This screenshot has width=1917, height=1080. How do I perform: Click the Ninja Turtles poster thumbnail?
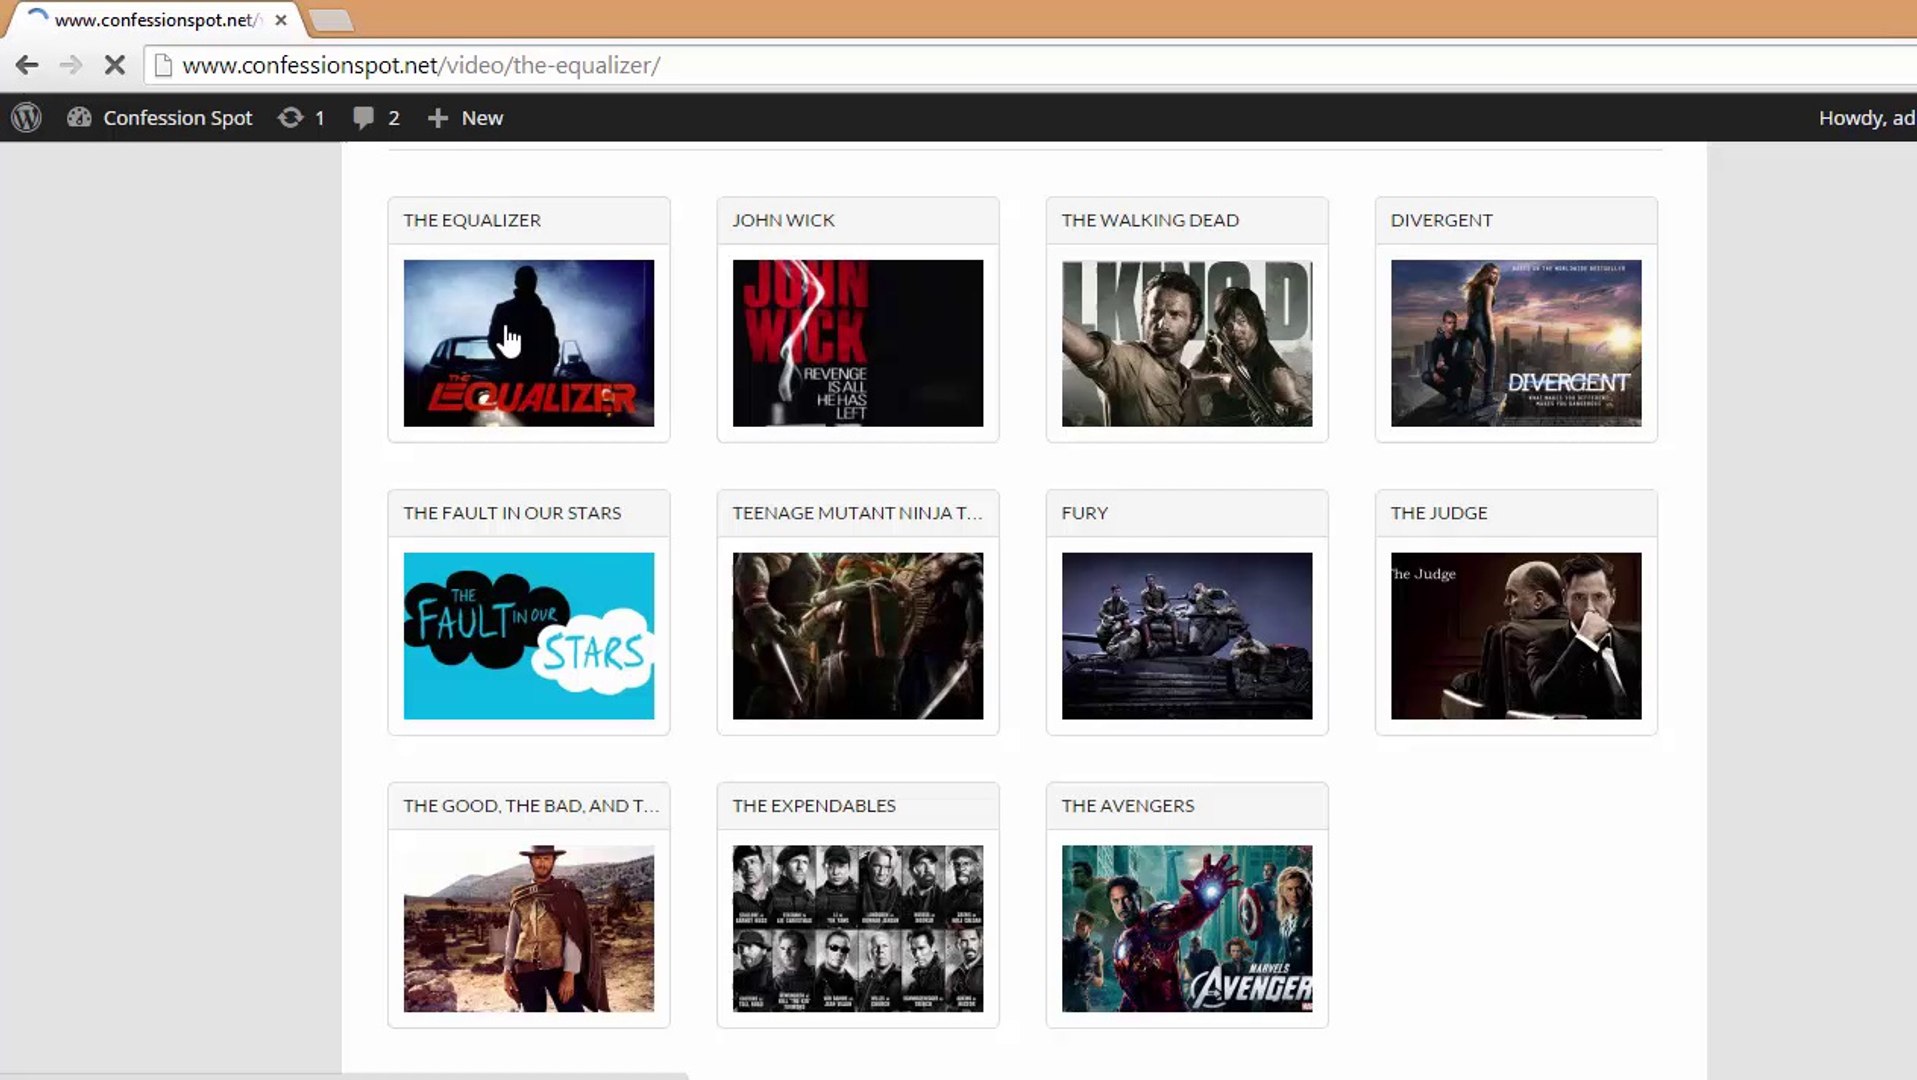(x=858, y=636)
